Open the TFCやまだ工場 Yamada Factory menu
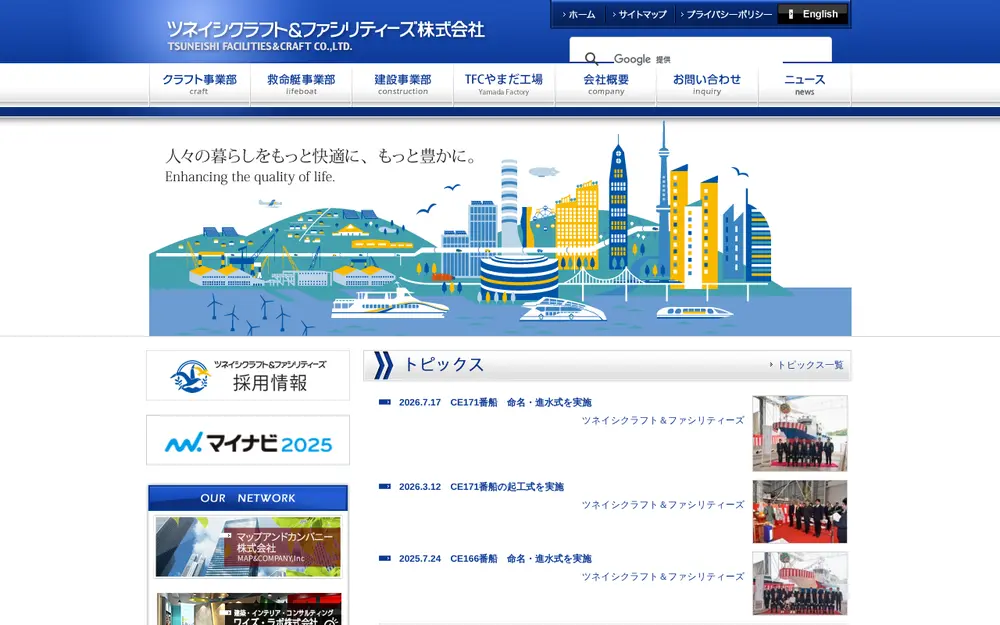1000x625 pixels. (504, 84)
